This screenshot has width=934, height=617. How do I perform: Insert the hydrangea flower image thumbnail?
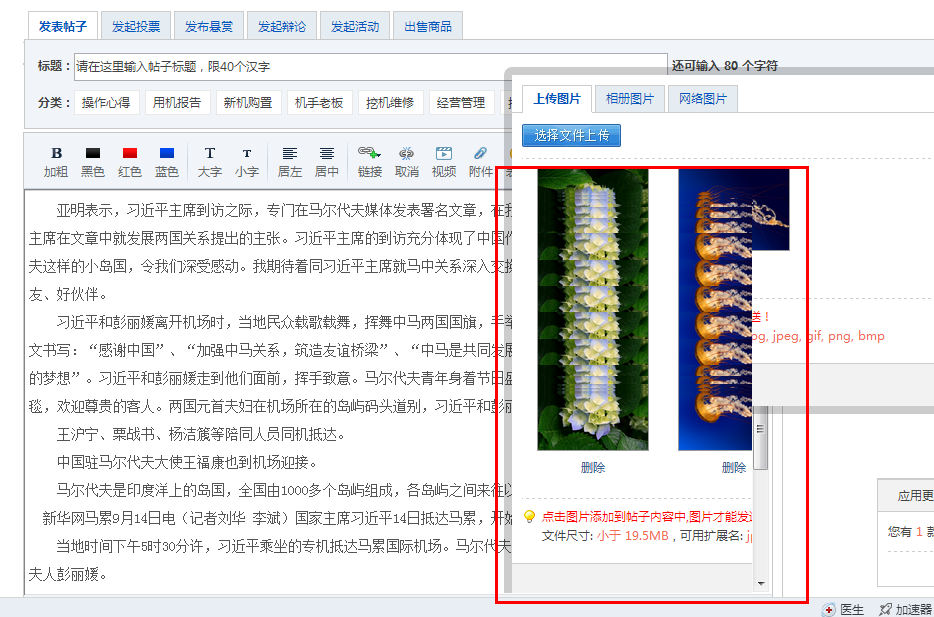pos(593,309)
